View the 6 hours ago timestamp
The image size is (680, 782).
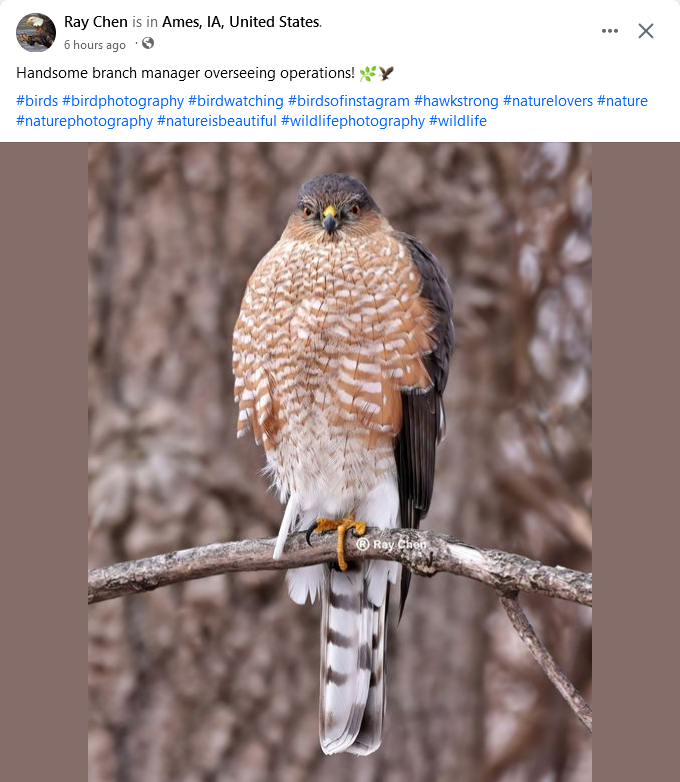(x=95, y=45)
